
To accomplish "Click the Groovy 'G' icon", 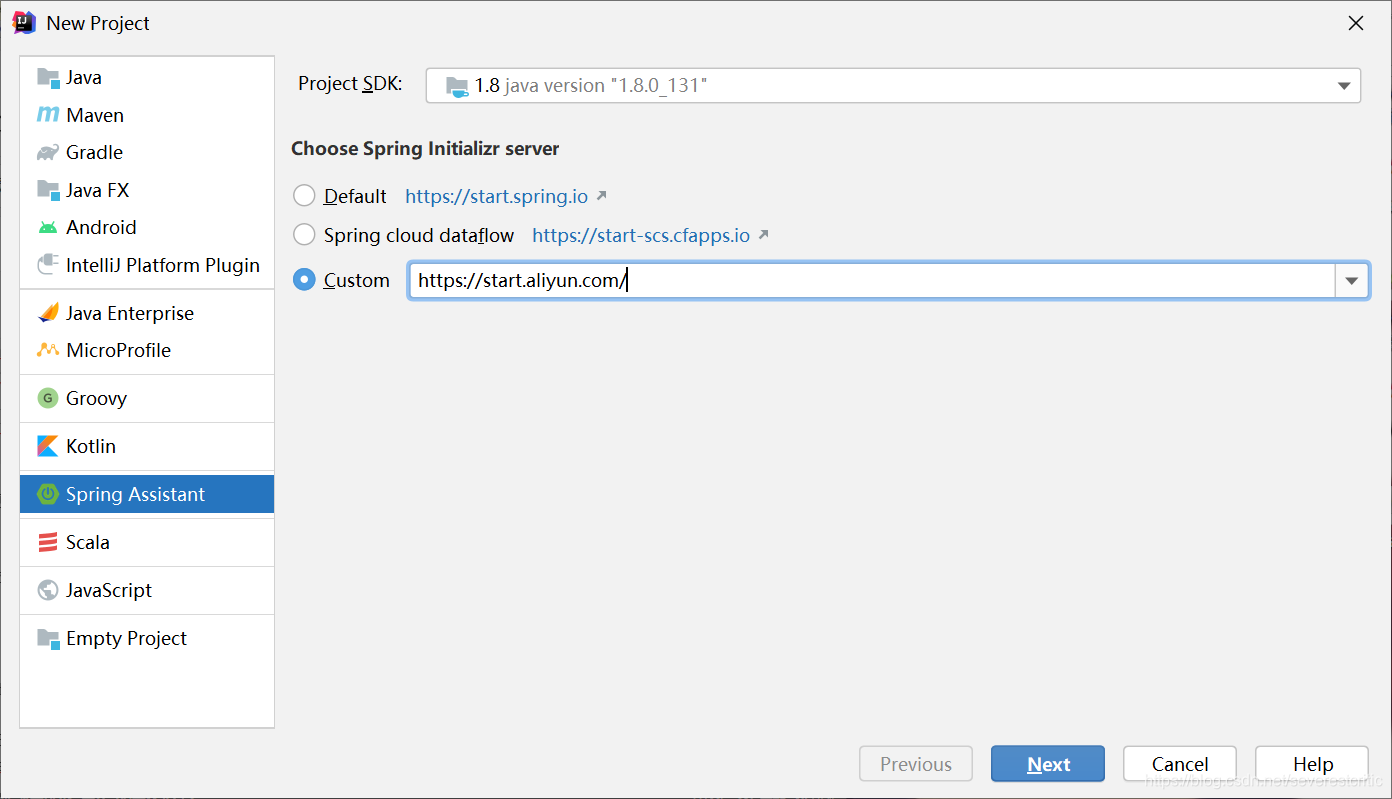I will pyautogui.click(x=48, y=398).
